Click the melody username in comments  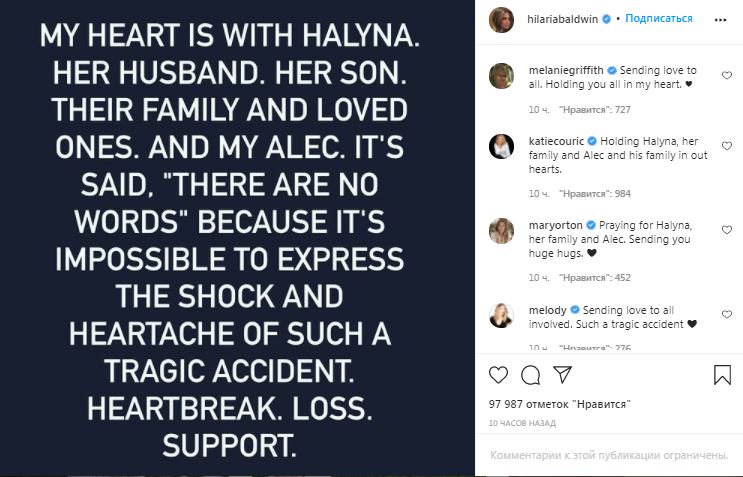546,310
